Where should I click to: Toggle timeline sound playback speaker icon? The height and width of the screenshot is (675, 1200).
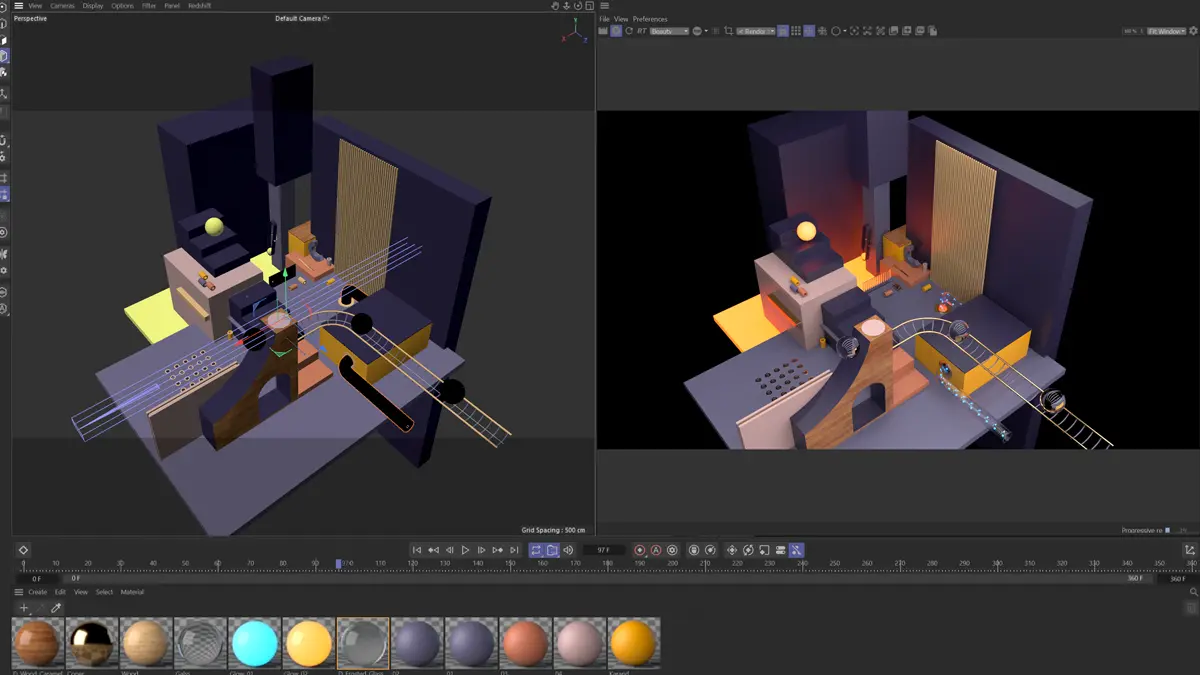click(x=568, y=550)
